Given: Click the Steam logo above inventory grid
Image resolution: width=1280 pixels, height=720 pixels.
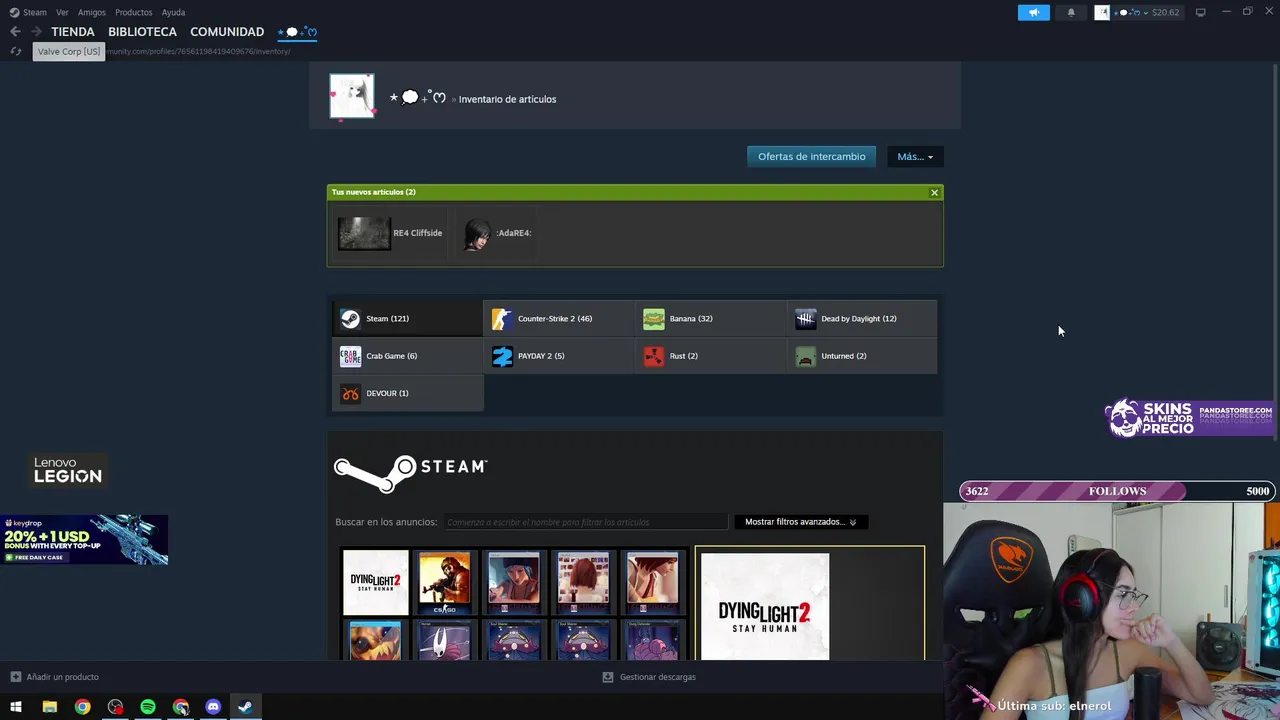Looking at the screenshot, I should pos(410,474).
